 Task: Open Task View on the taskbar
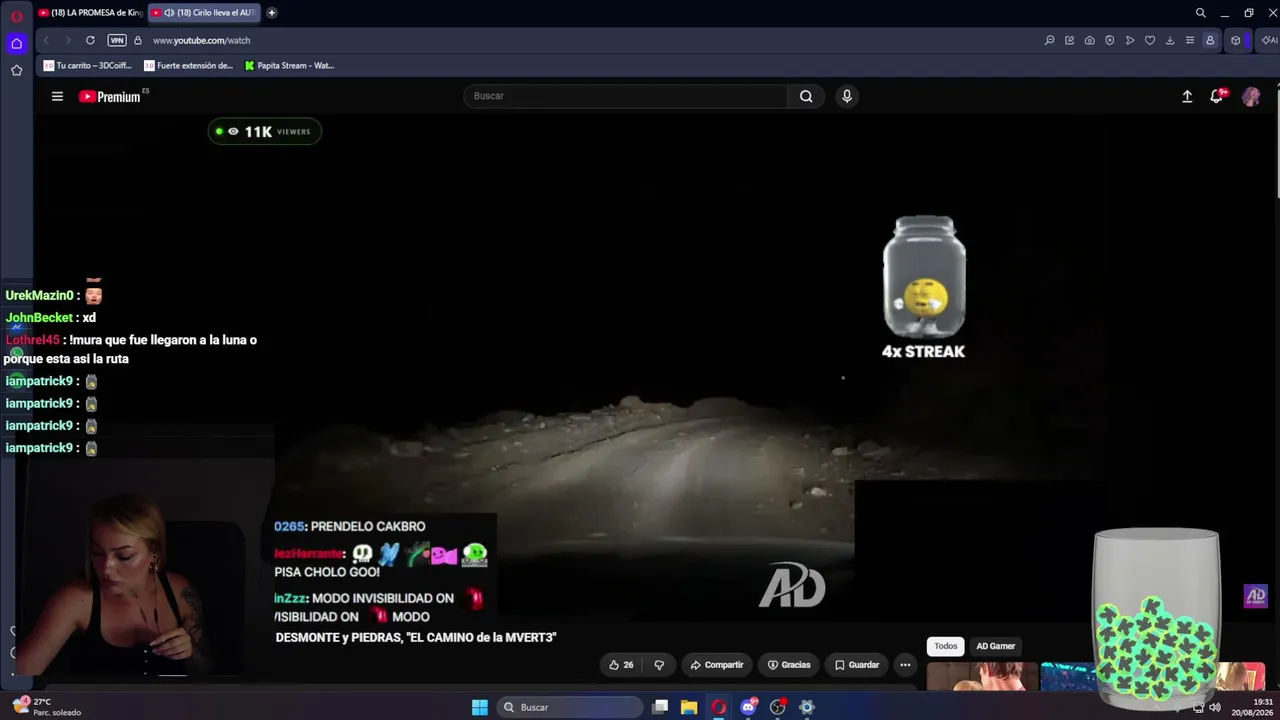(660, 707)
